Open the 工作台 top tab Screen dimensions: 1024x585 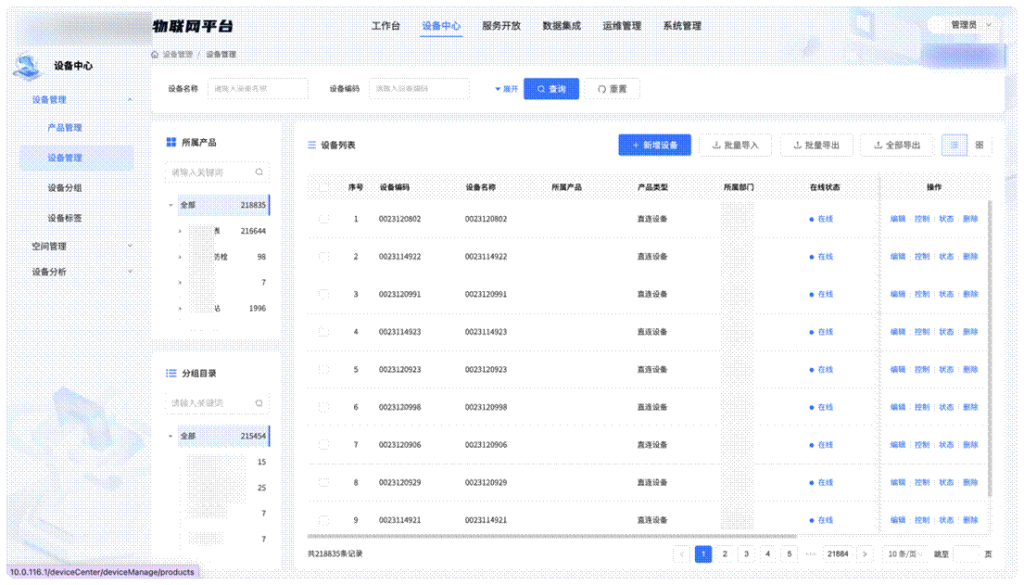point(385,25)
